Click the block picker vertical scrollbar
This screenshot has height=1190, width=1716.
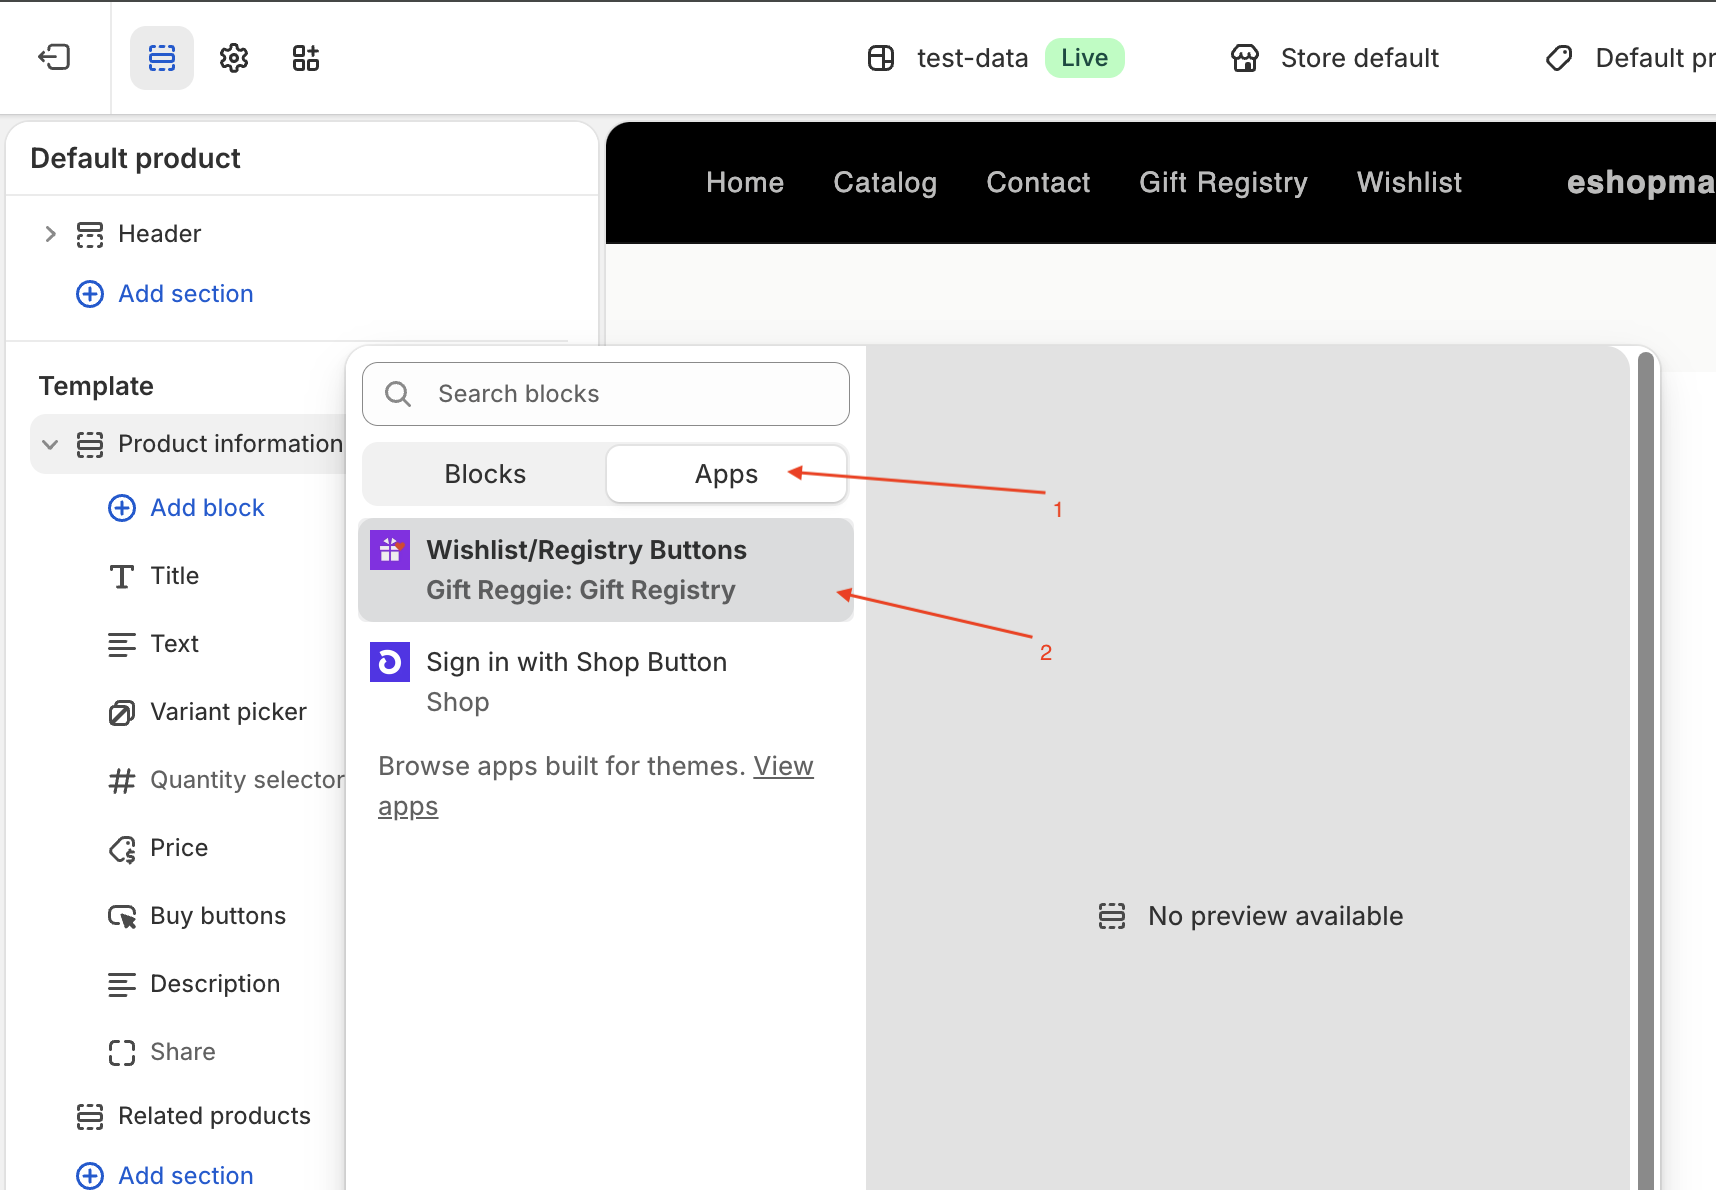1645,770
